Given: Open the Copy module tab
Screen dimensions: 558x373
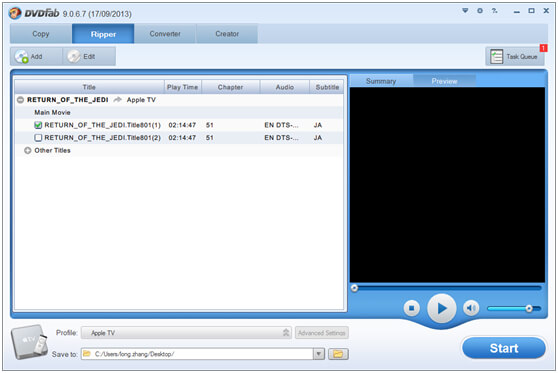Looking at the screenshot, I should coord(41,34).
